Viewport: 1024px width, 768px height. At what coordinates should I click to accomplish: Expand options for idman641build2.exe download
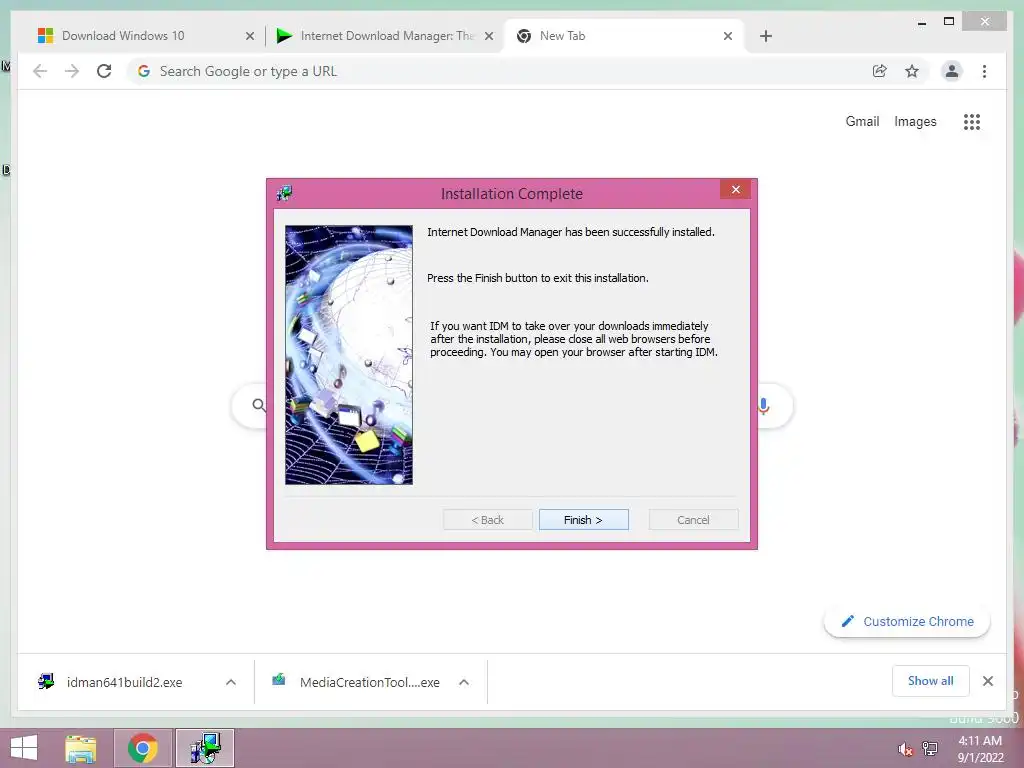231,682
